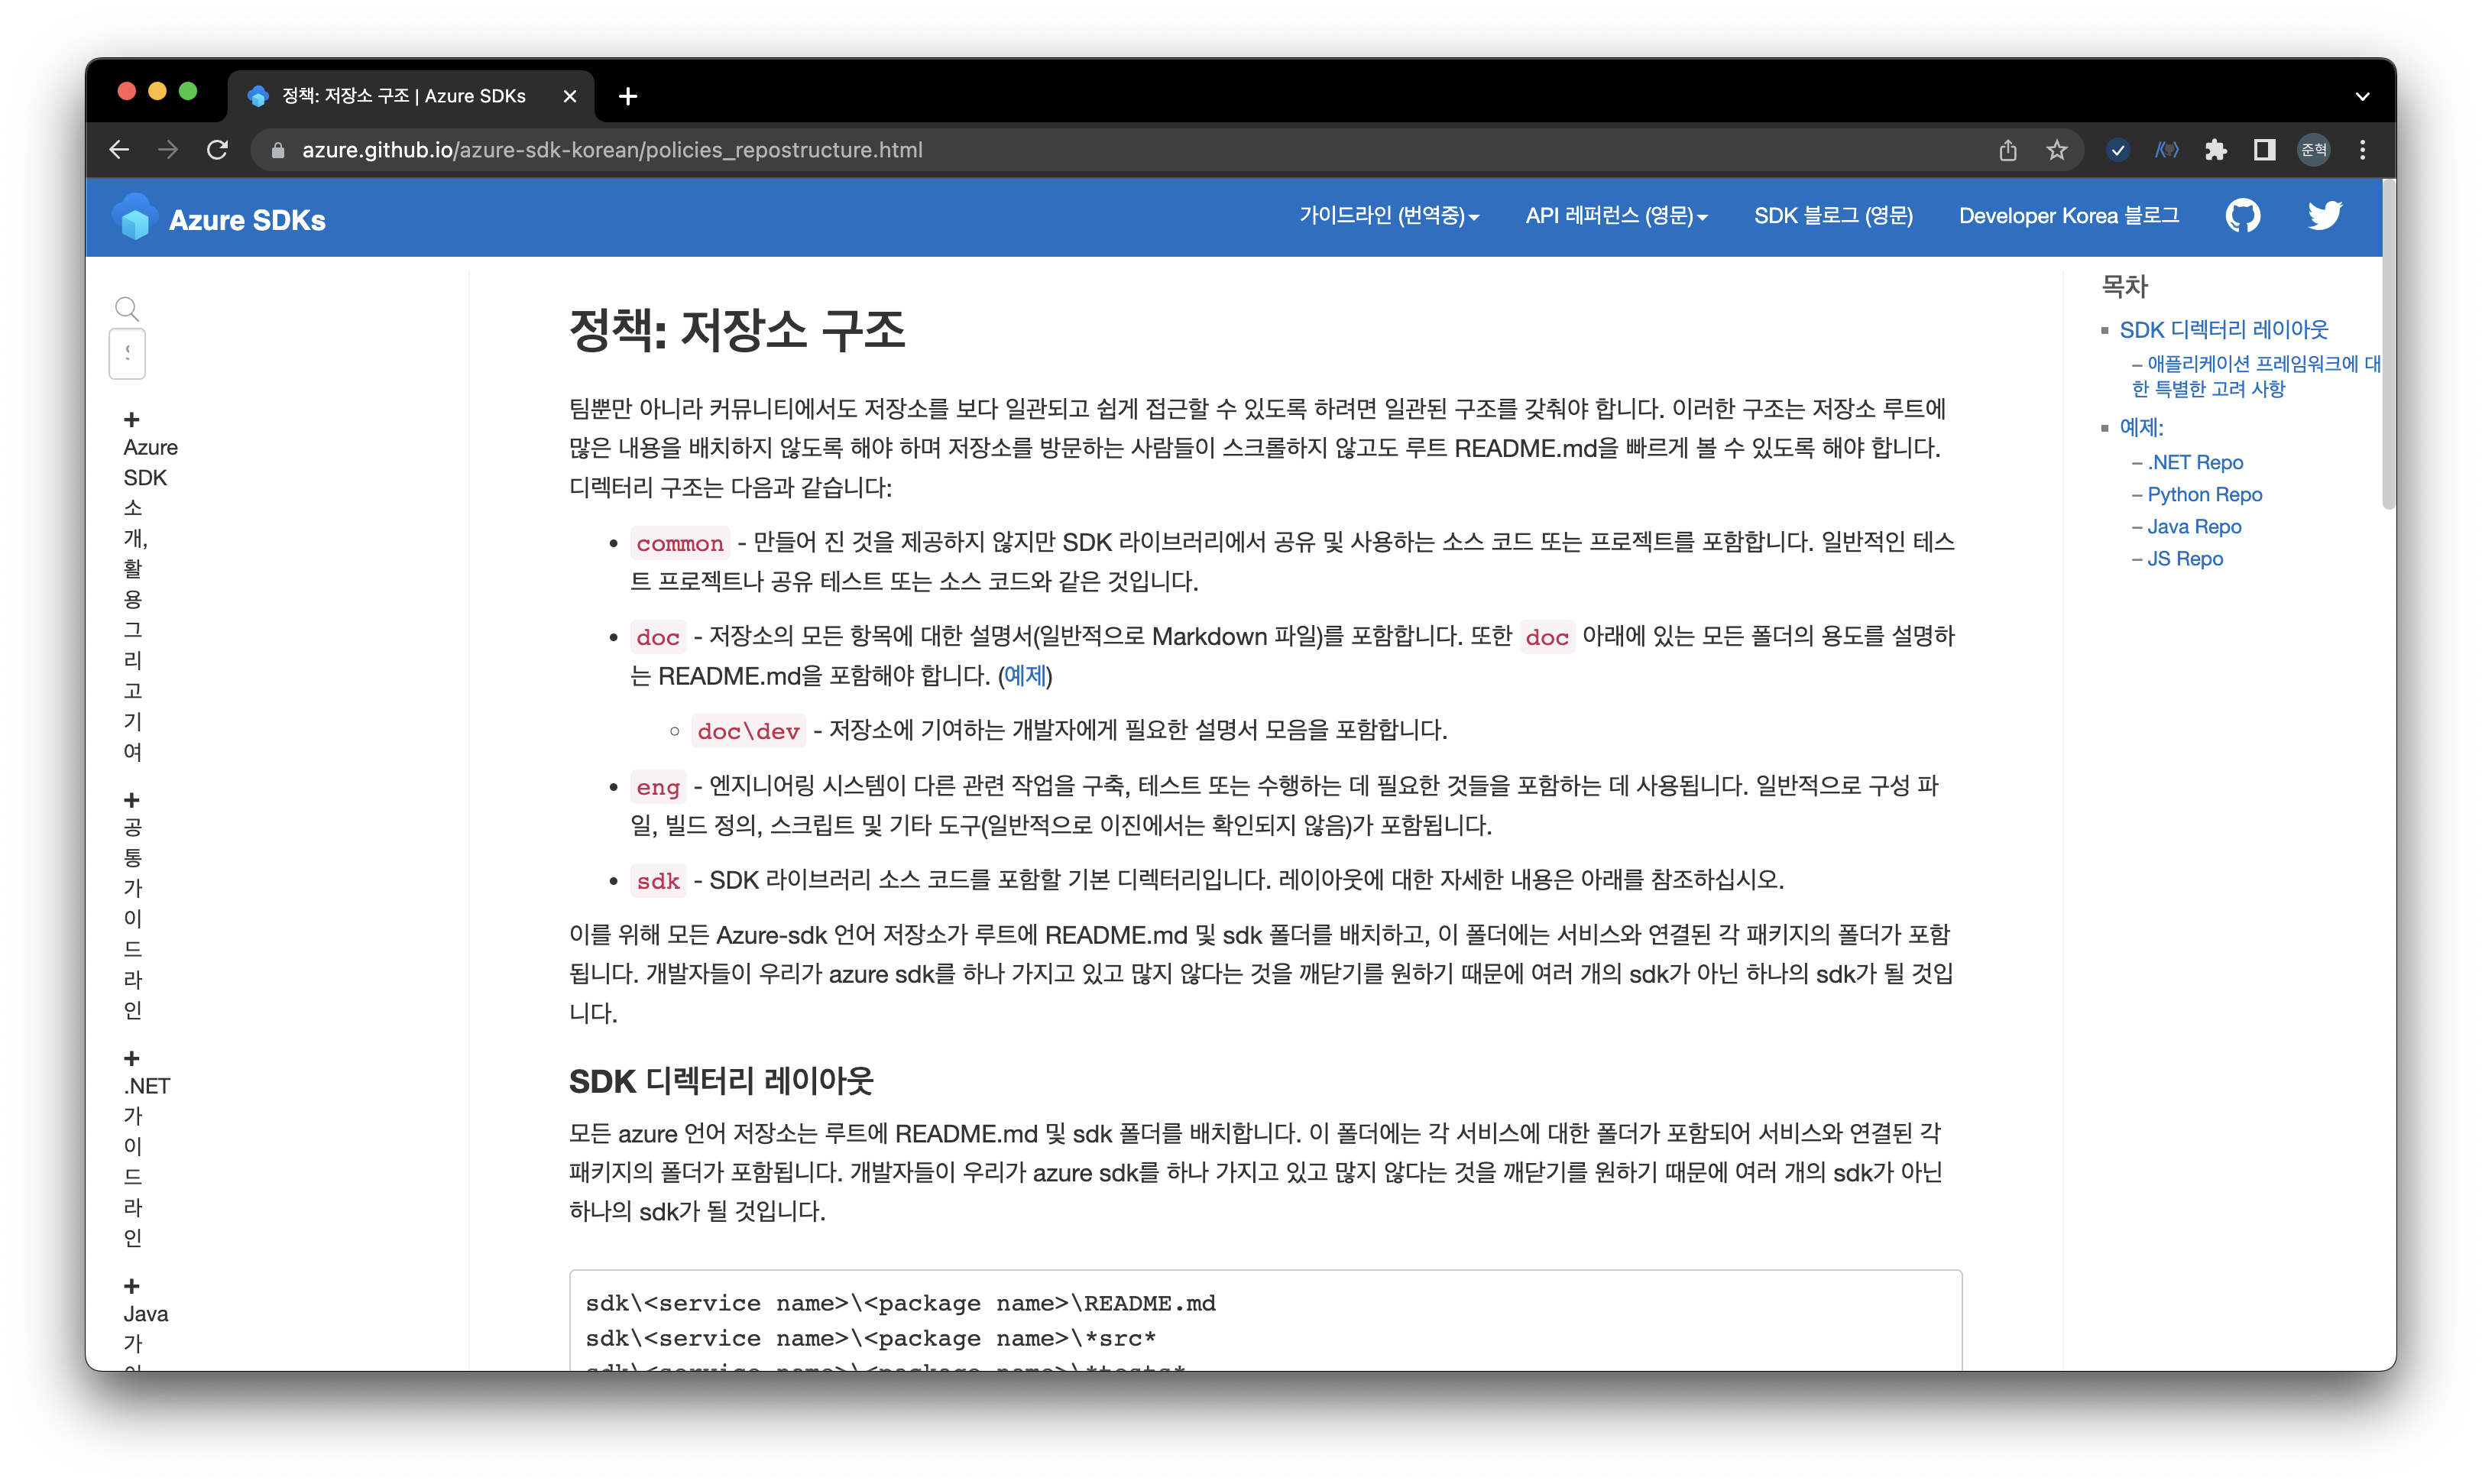
Task: Click the tab search chevron at top right
Action: 2362,97
